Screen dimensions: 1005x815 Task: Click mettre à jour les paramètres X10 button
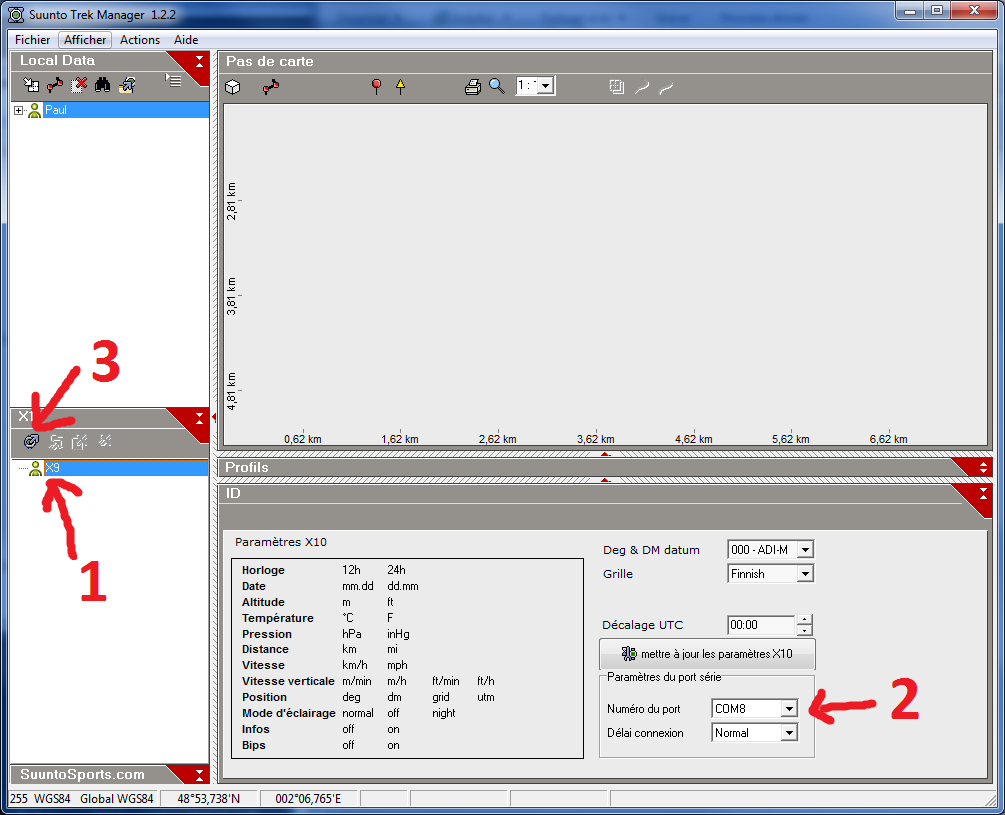click(x=707, y=654)
